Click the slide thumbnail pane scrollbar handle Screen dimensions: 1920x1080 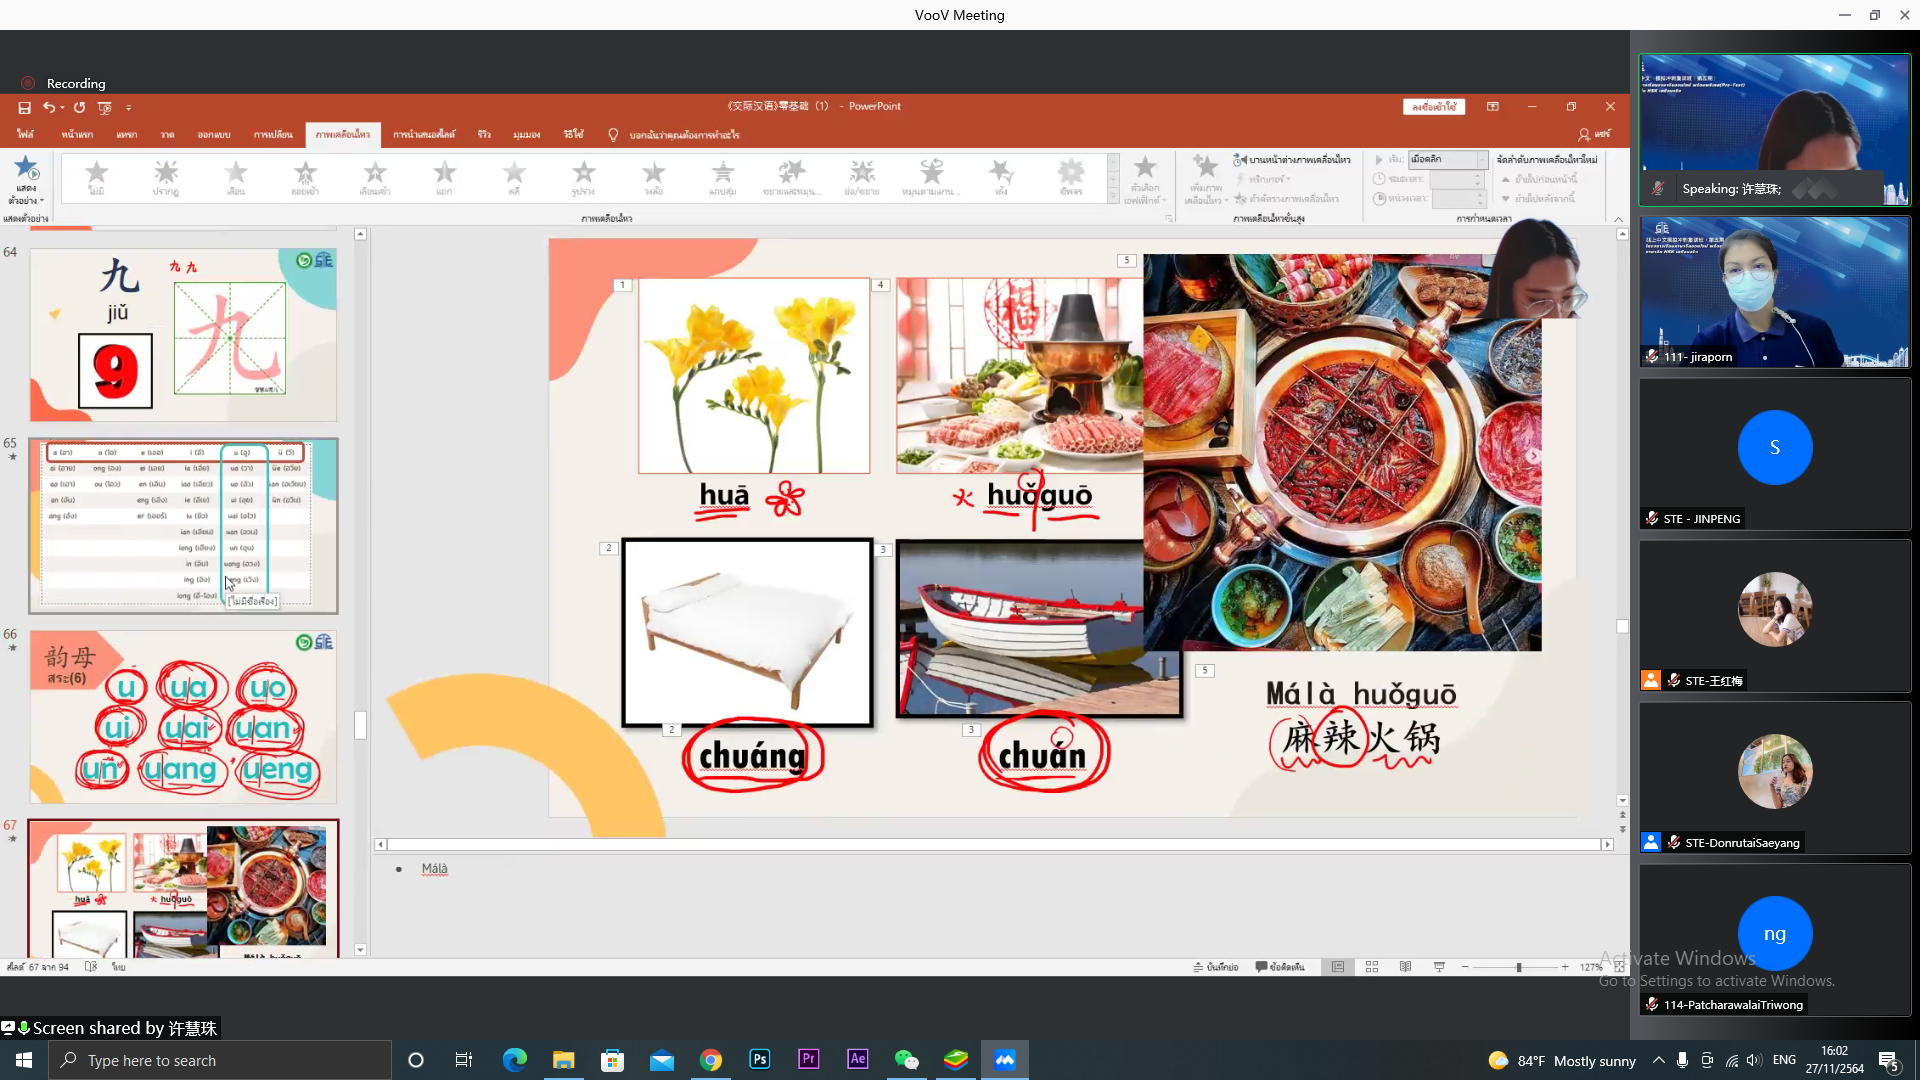(360, 724)
